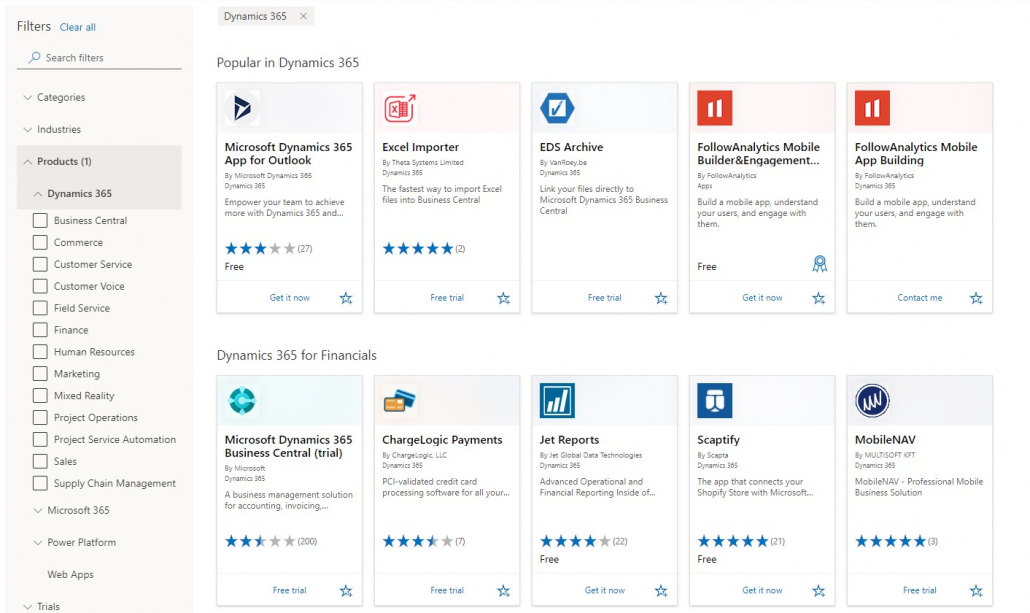
Task: Start a Free trial of ChargeLogic Payments
Action: (446, 590)
